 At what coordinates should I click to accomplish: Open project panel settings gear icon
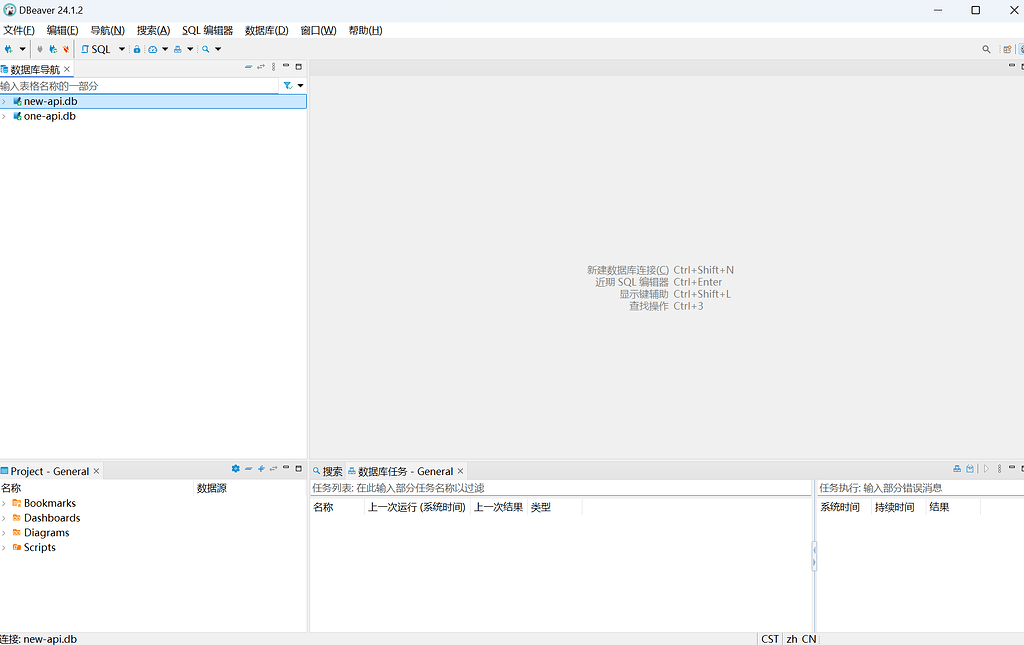point(236,469)
